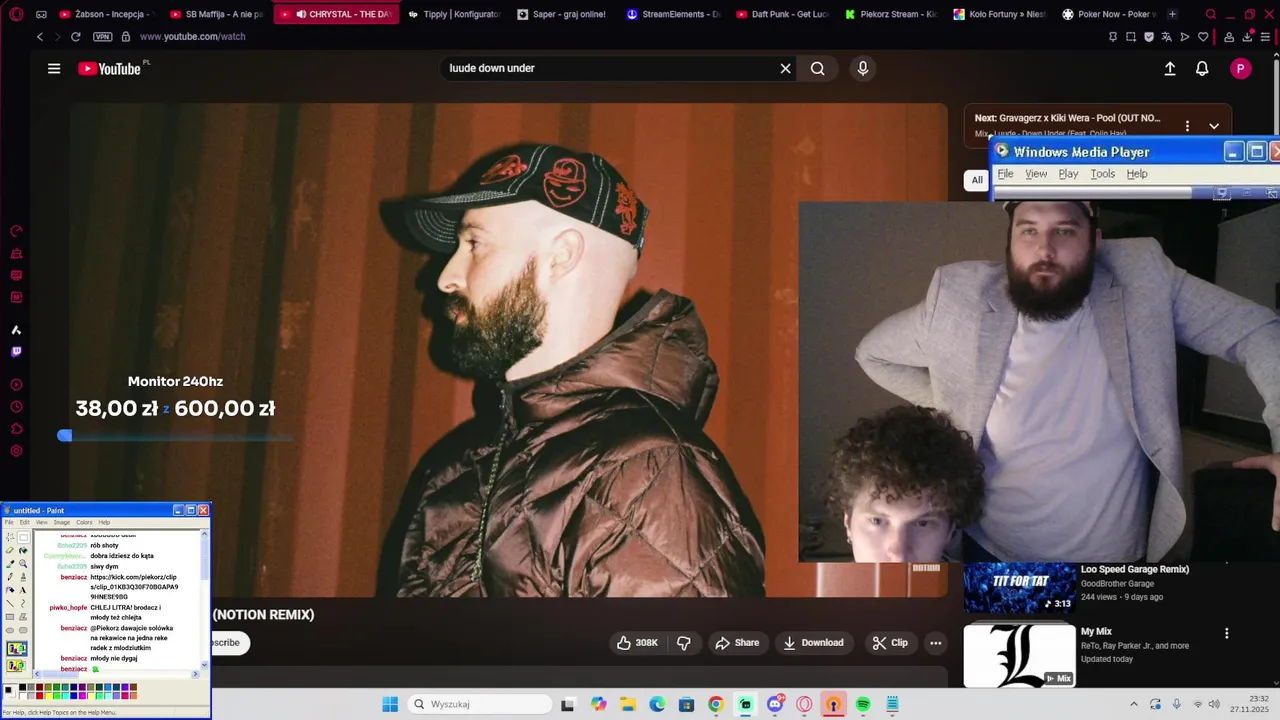This screenshot has width=1280, height=720.
Task: Select the Text tool in Paint
Action: [x=23, y=590]
